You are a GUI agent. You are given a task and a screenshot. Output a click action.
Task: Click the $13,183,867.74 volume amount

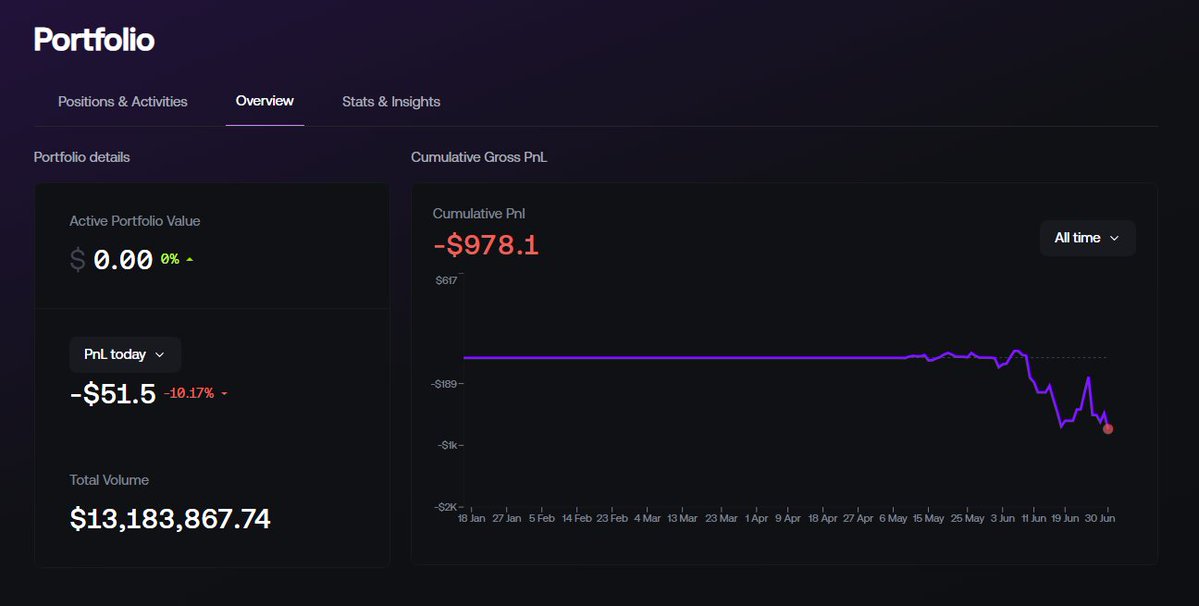coord(170,519)
